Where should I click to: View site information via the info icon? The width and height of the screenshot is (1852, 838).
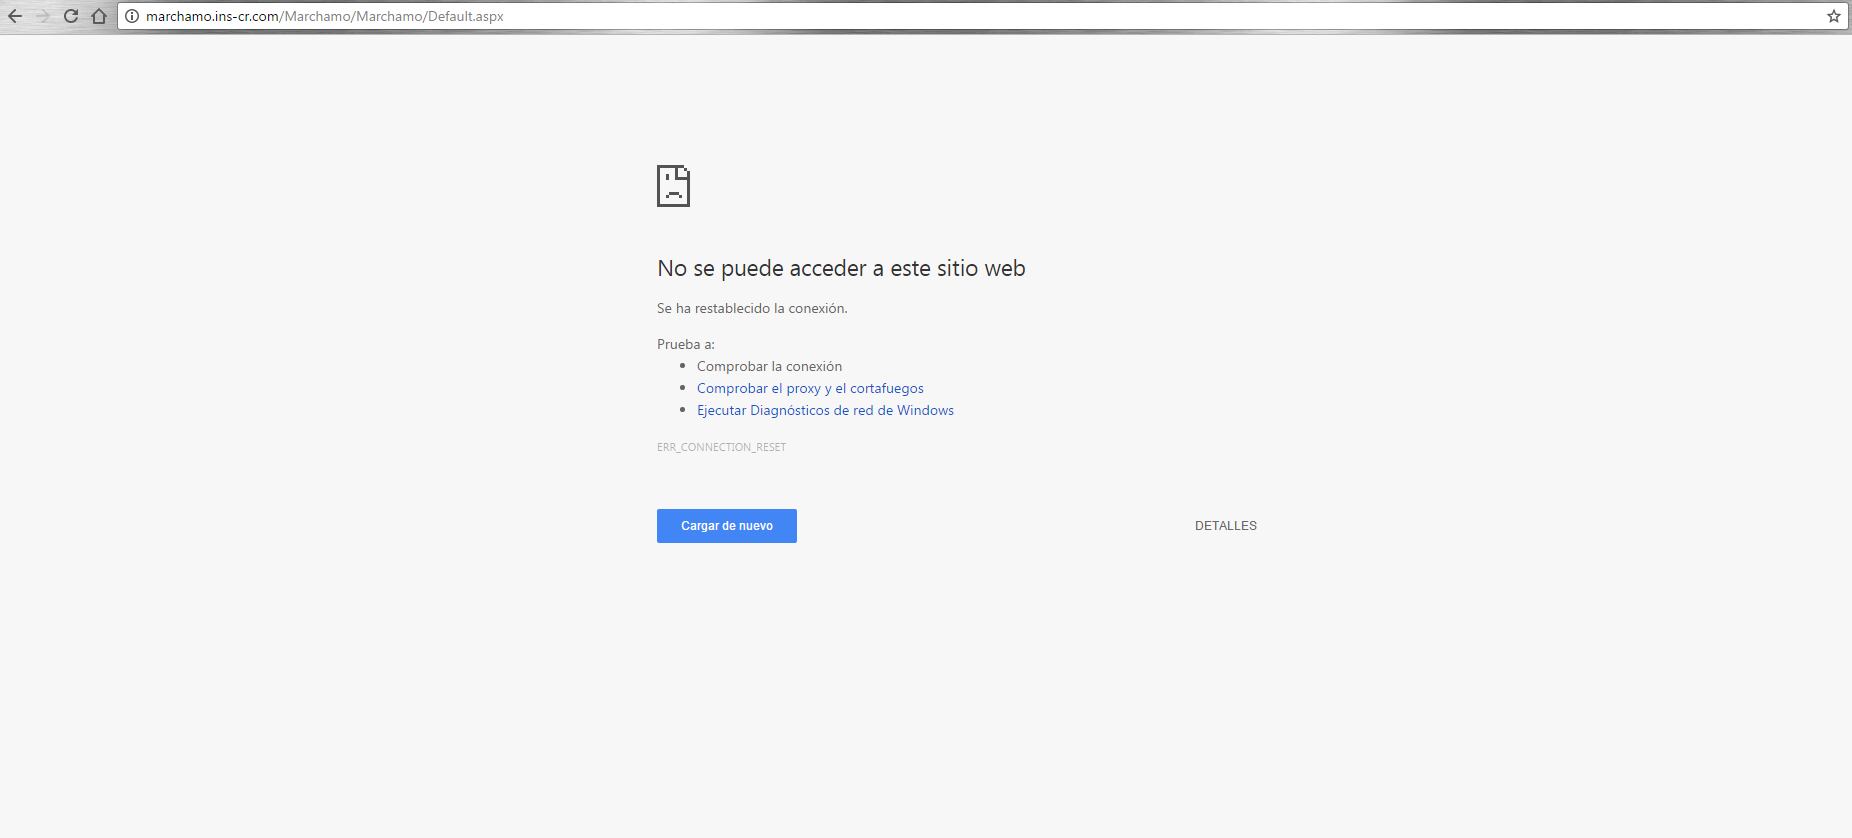tap(132, 16)
